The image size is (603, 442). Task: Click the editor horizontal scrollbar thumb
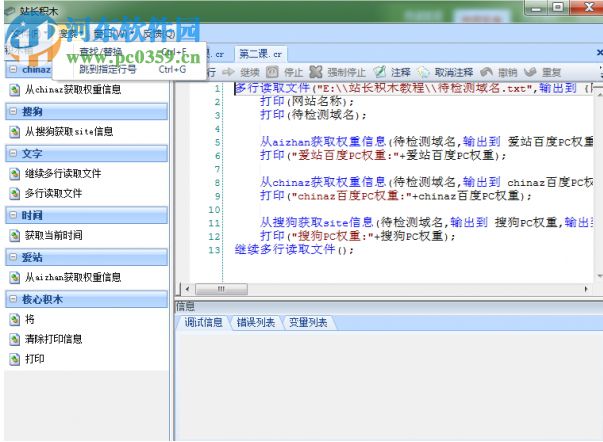point(221,289)
